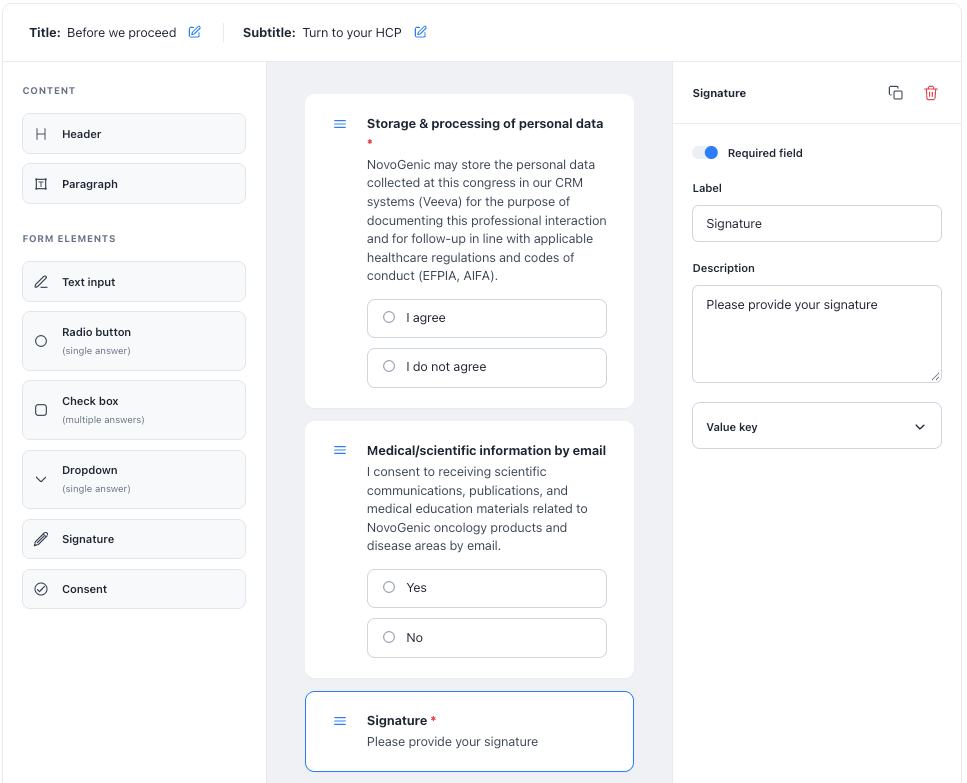Viewport: 967px width, 783px height.
Task: Edit the subtitle with pencil icon
Action: pos(421,32)
